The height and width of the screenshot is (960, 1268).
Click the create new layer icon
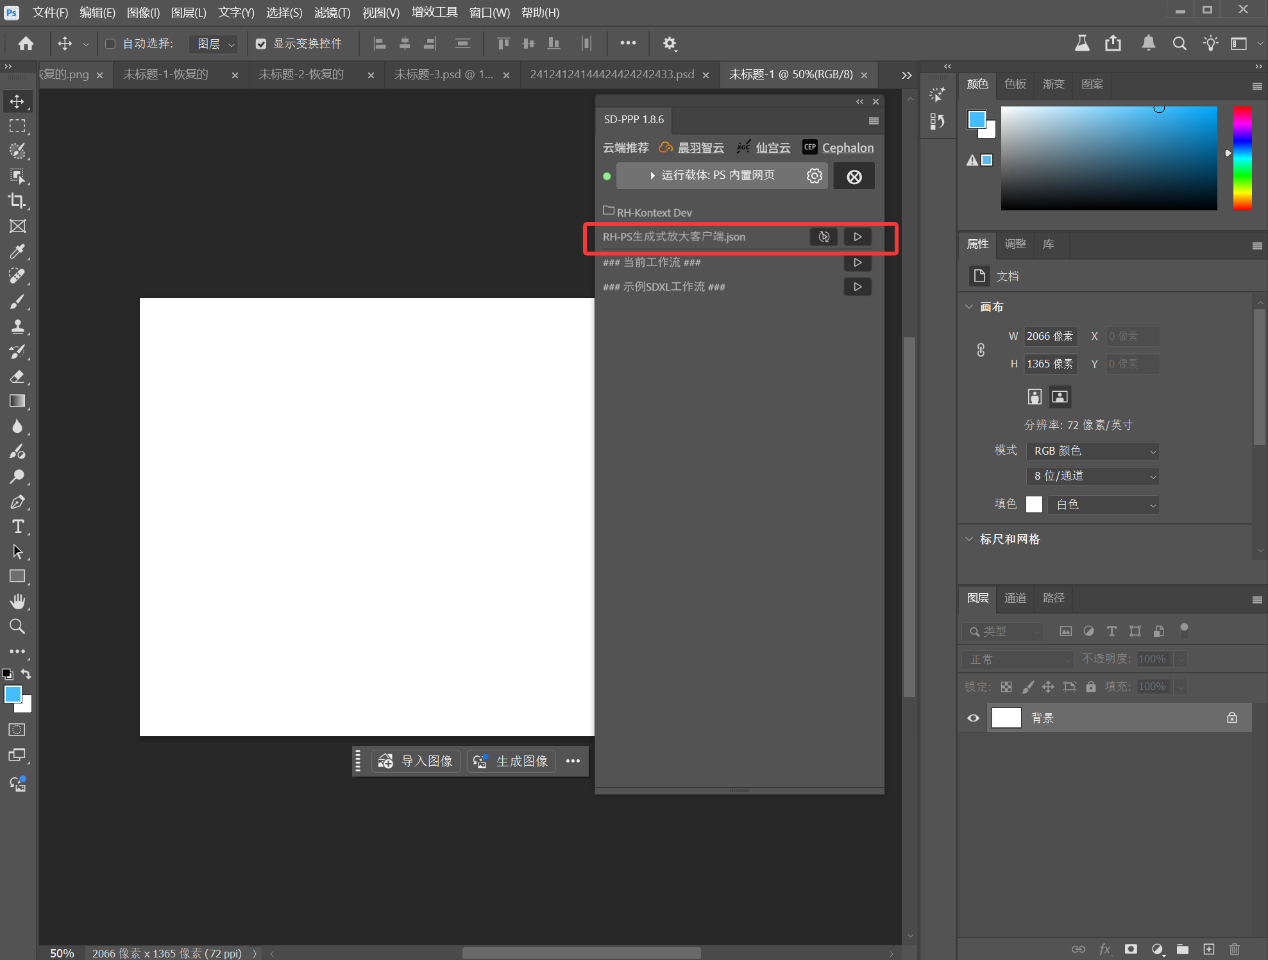pyautogui.click(x=1208, y=949)
